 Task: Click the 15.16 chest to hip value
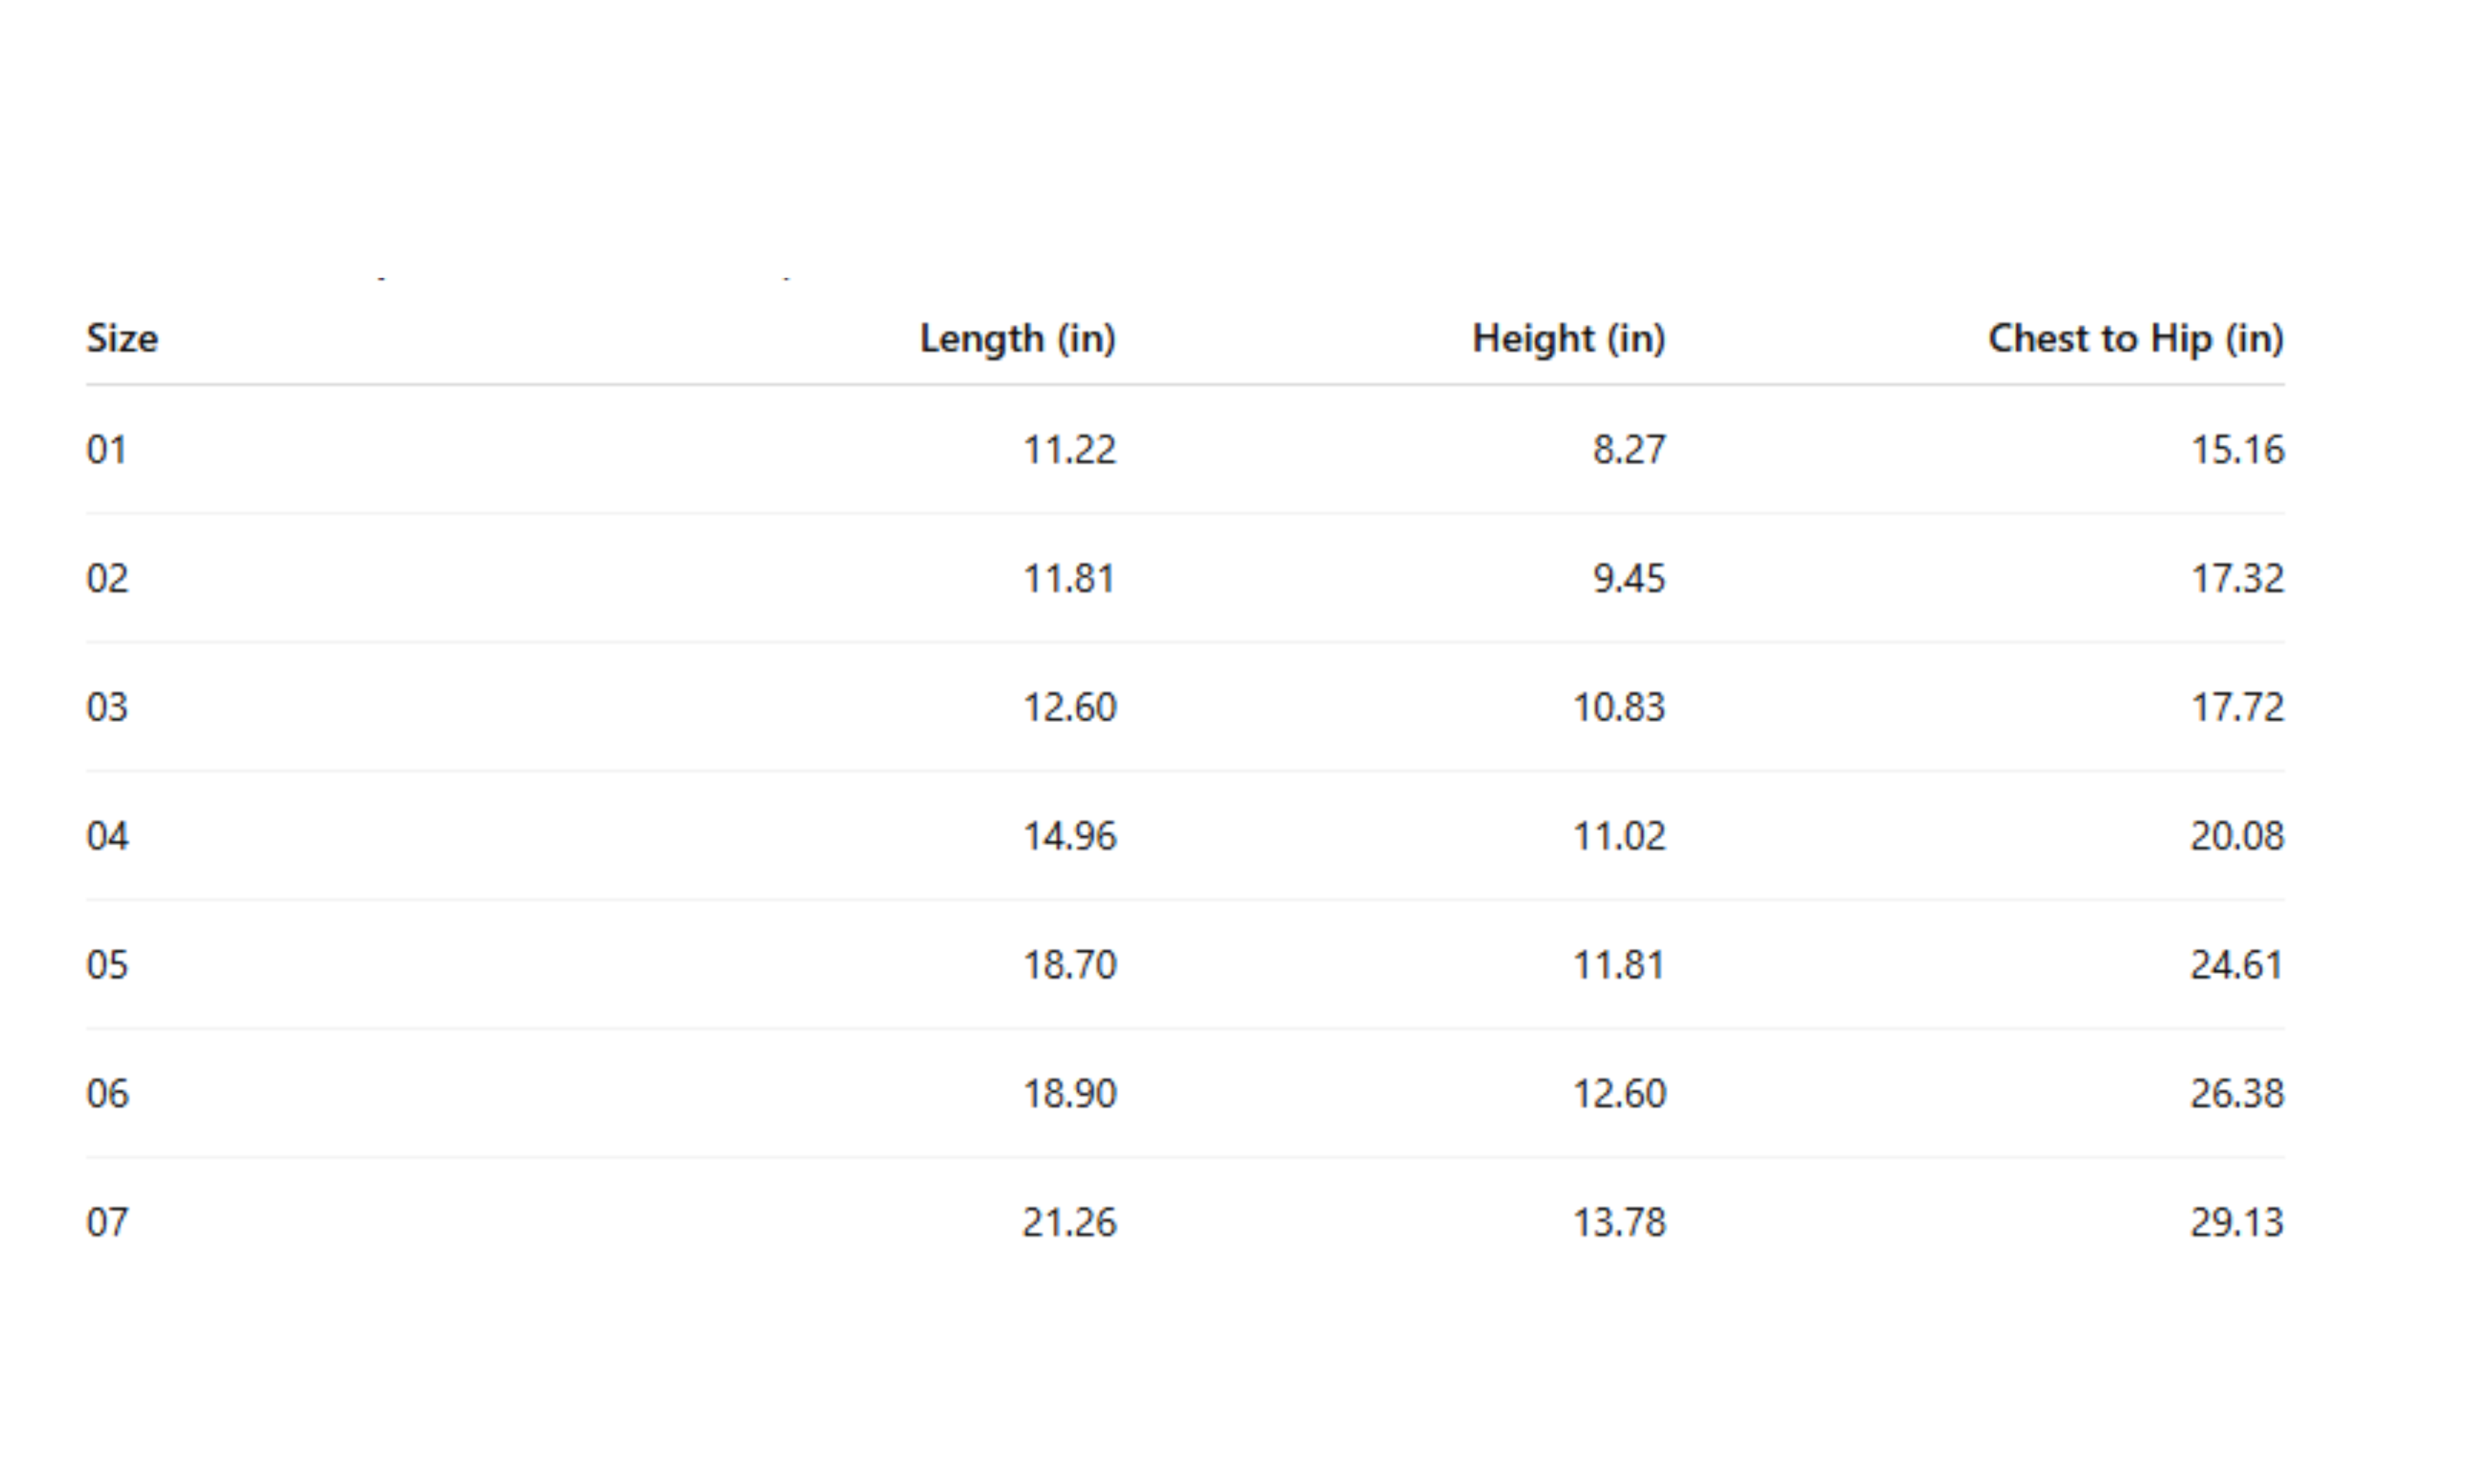tap(2237, 450)
